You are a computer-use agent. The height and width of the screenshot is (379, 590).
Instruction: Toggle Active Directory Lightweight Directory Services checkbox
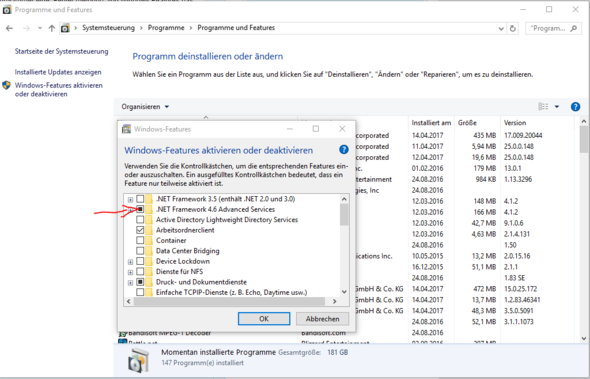tap(140, 219)
